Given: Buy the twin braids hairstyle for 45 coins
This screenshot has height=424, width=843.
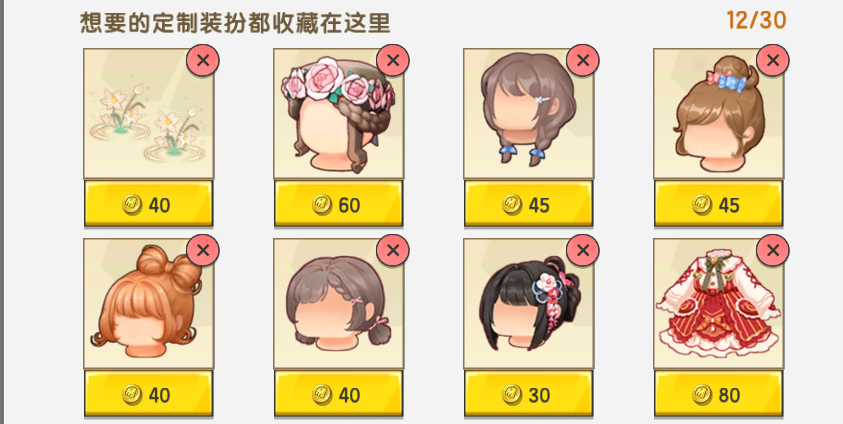Looking at the screenshot, I should click(x=528, y=204).
